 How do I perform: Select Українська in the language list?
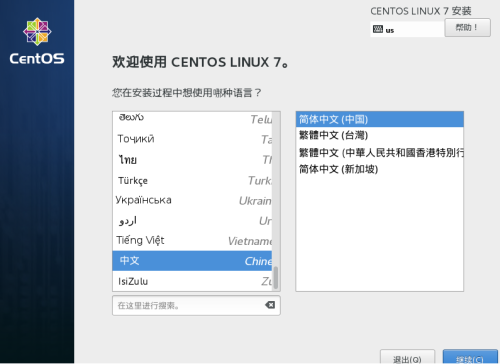192,200
